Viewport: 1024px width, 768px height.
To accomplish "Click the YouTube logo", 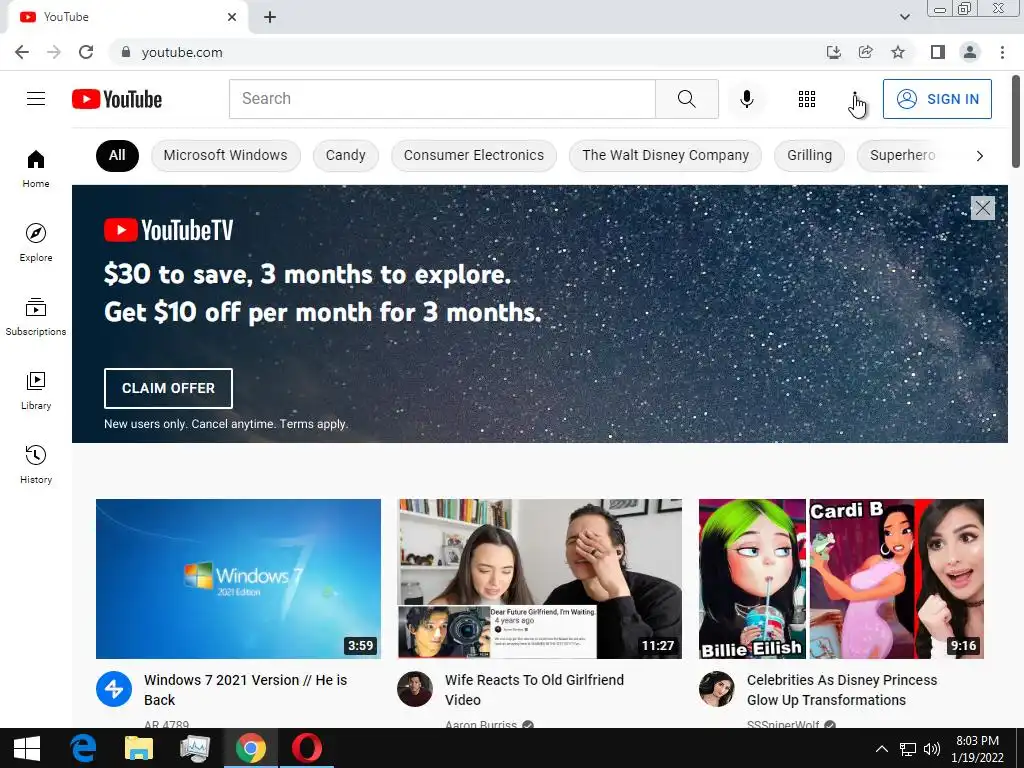I will click(x=117, y=99).
